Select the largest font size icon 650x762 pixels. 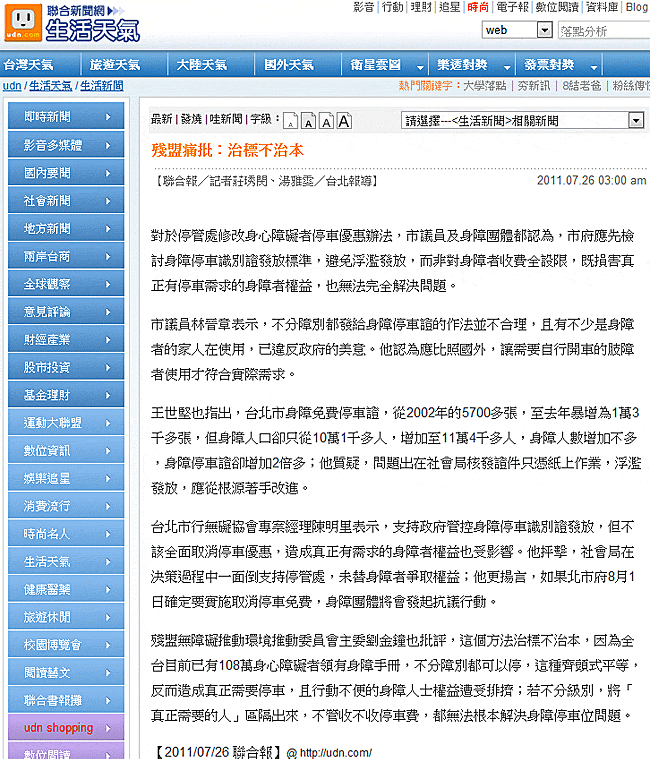[344, 121]
